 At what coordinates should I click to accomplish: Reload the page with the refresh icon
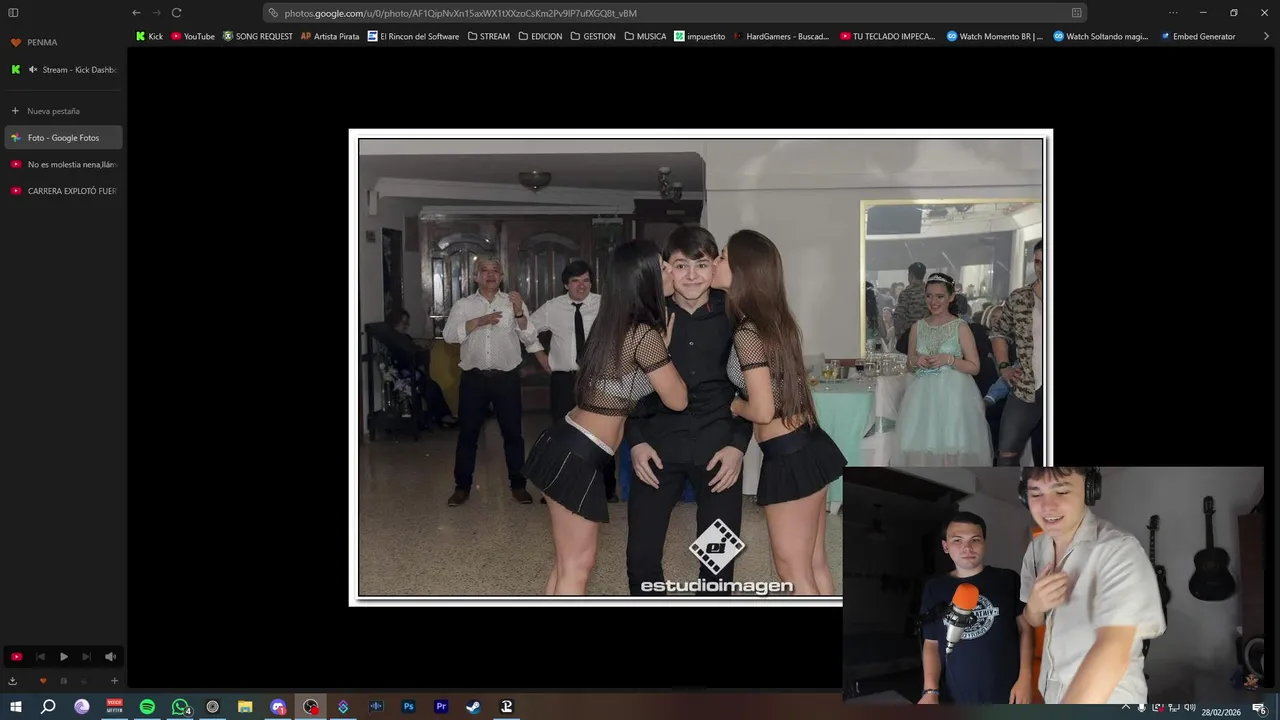(176, 13)
